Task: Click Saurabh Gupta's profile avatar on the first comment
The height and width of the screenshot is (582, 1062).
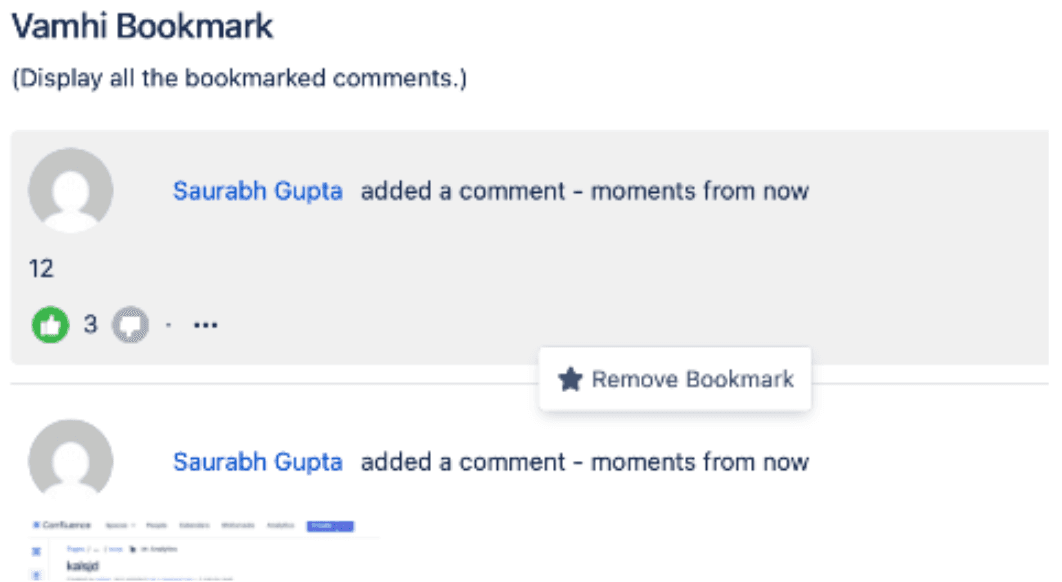Action: point(71,189)
